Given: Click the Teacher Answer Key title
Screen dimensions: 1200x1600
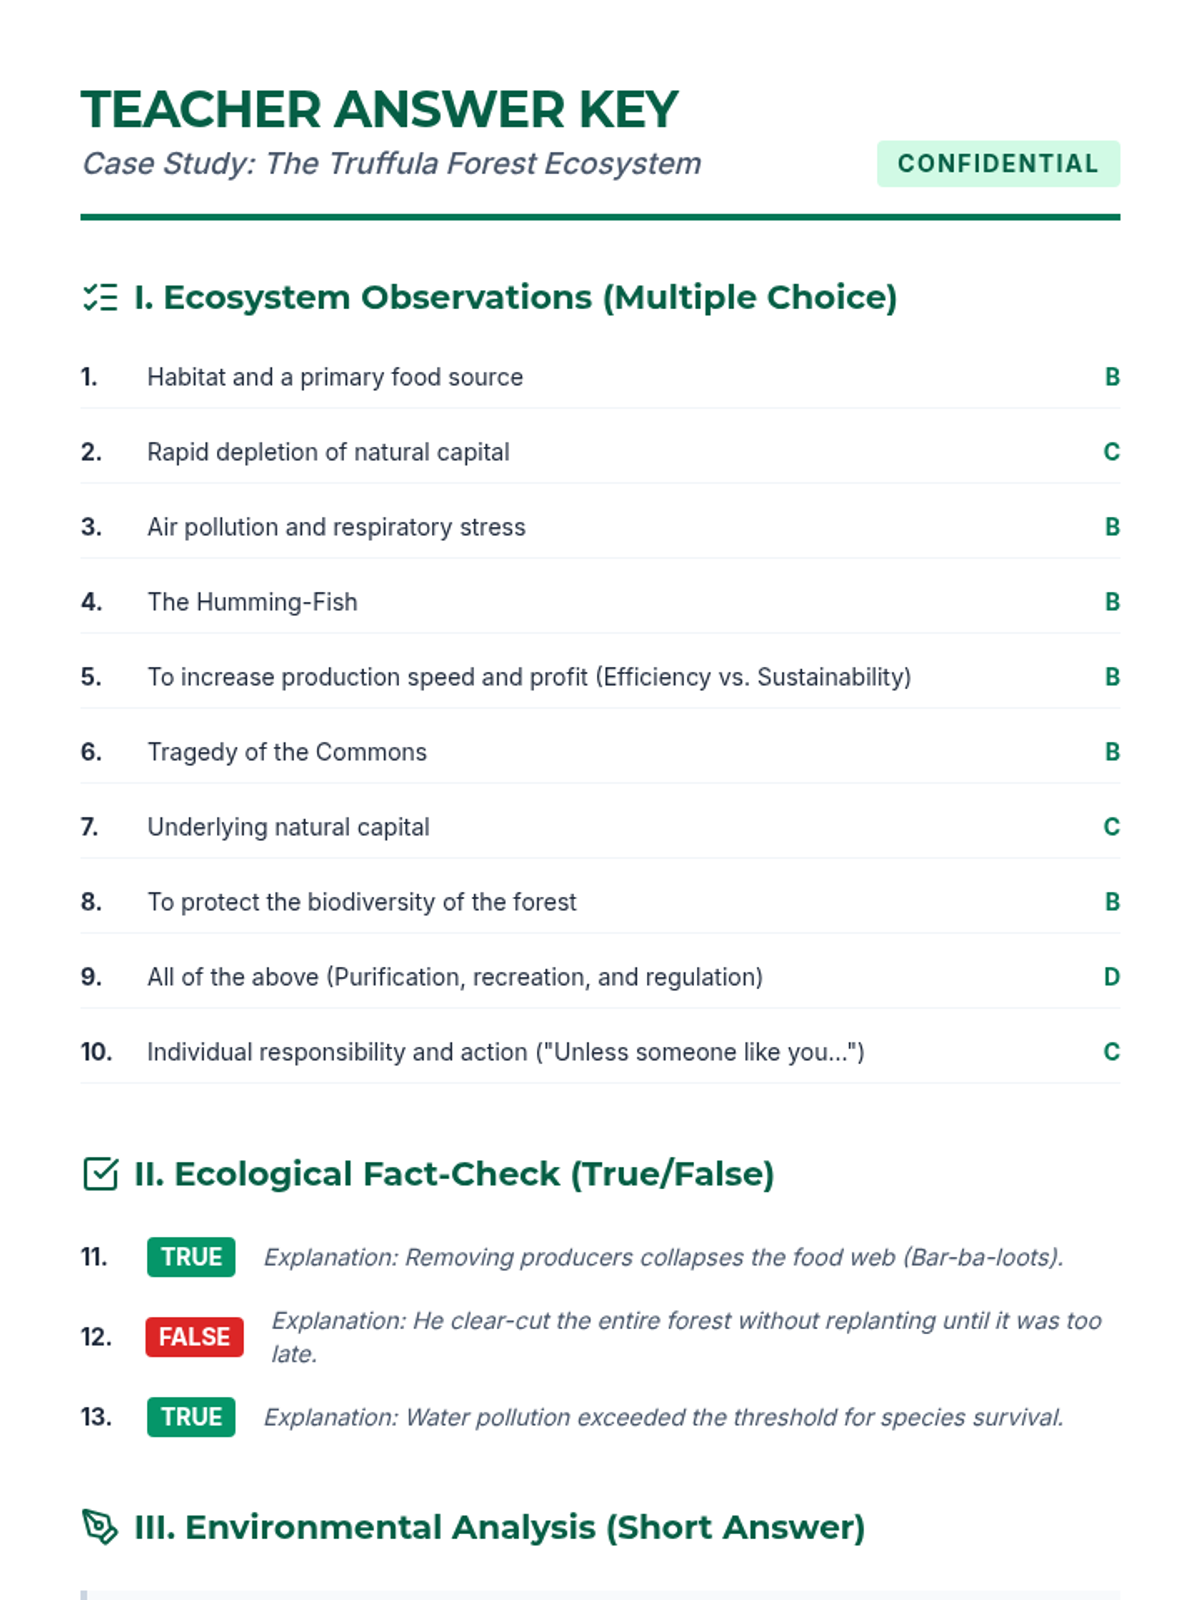Looking at the screenshot, I should point(379,110).
